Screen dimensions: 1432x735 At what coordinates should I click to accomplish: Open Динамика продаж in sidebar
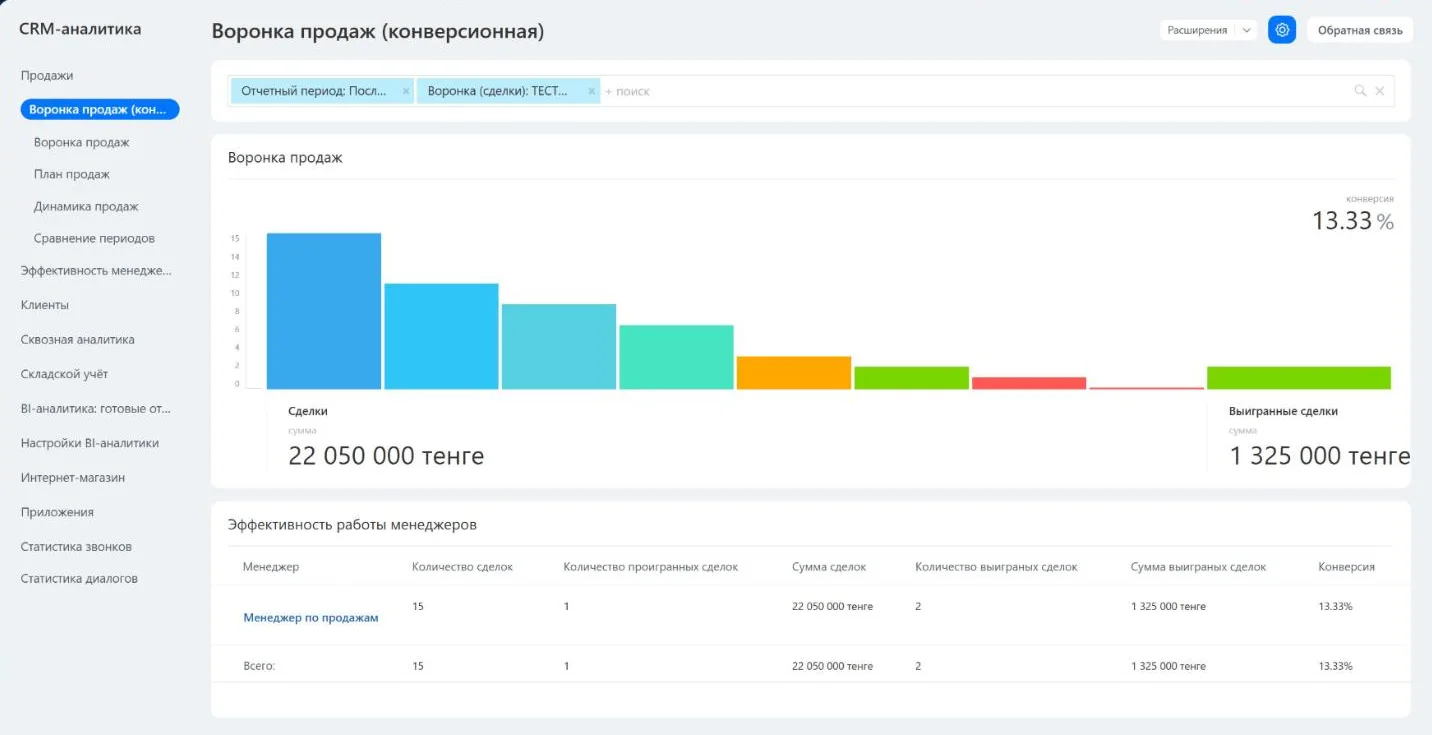(86, 206)
